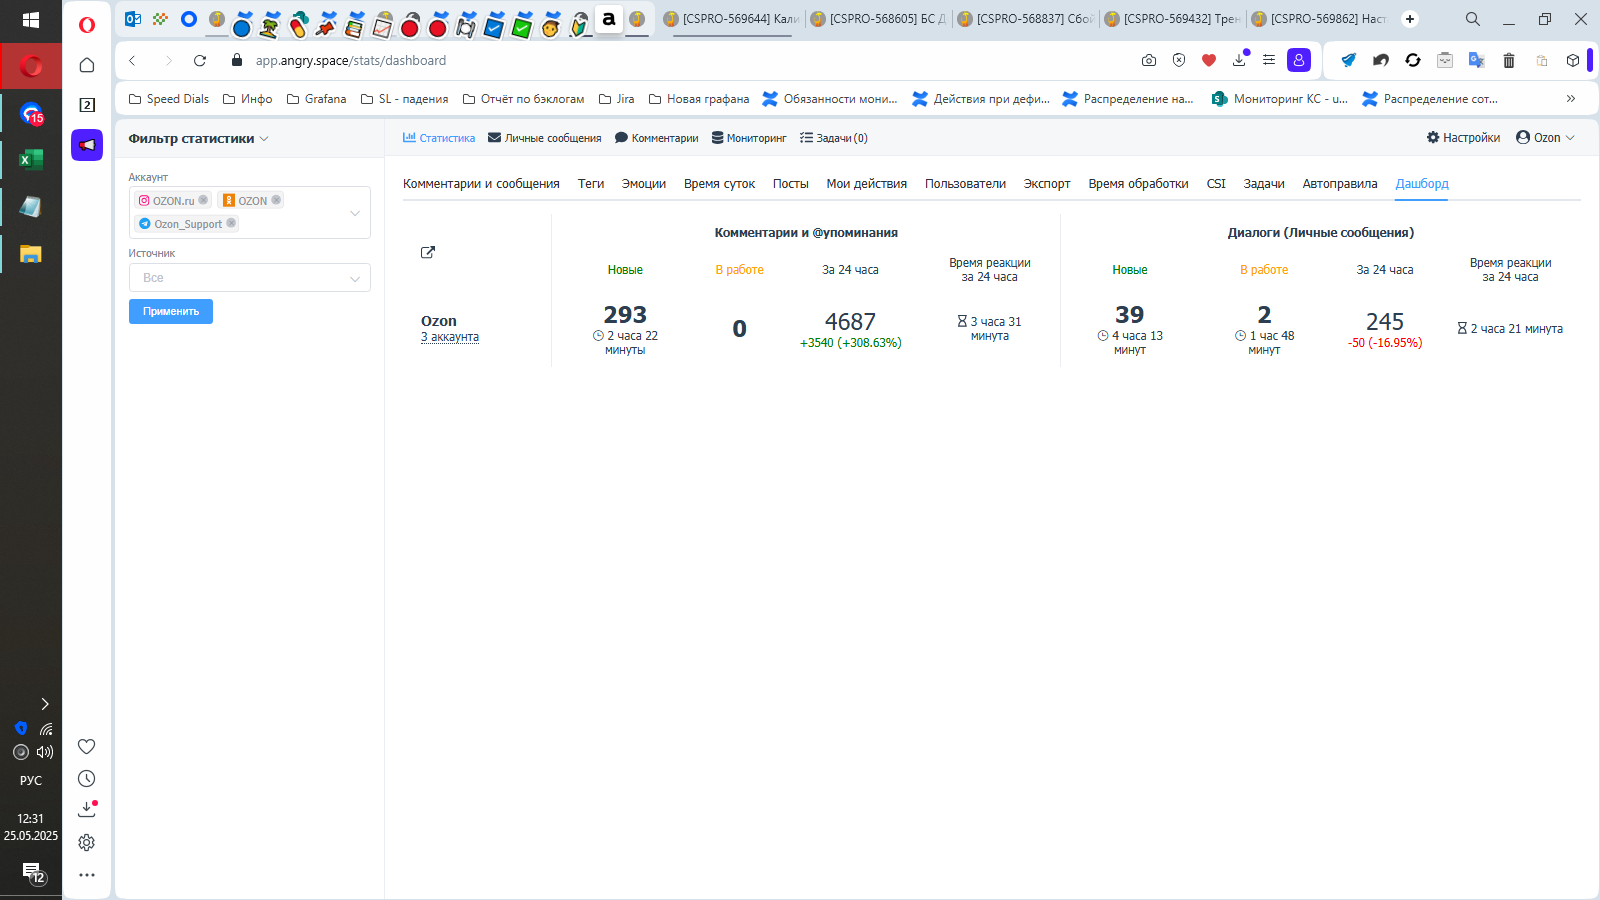Open a new browser tab
Viewport: 1600px width, 900px height.
tap(1410, 19)
